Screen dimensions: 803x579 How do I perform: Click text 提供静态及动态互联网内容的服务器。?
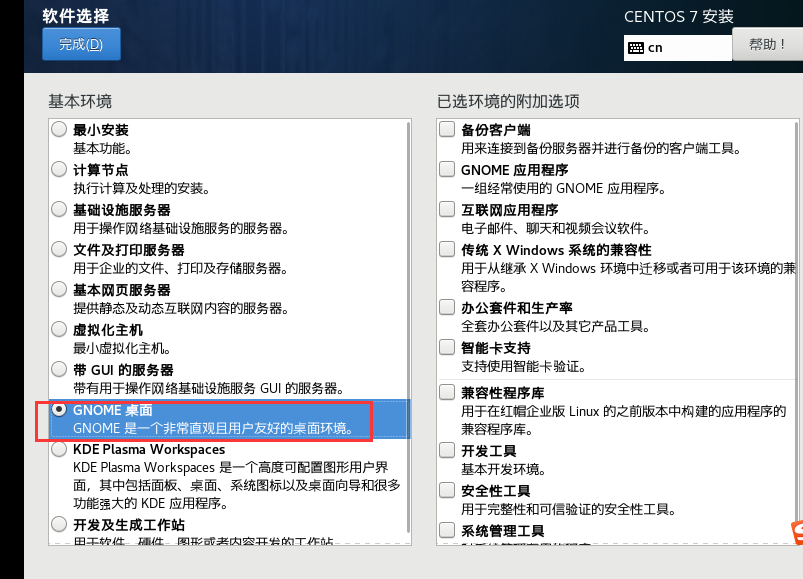181,308
